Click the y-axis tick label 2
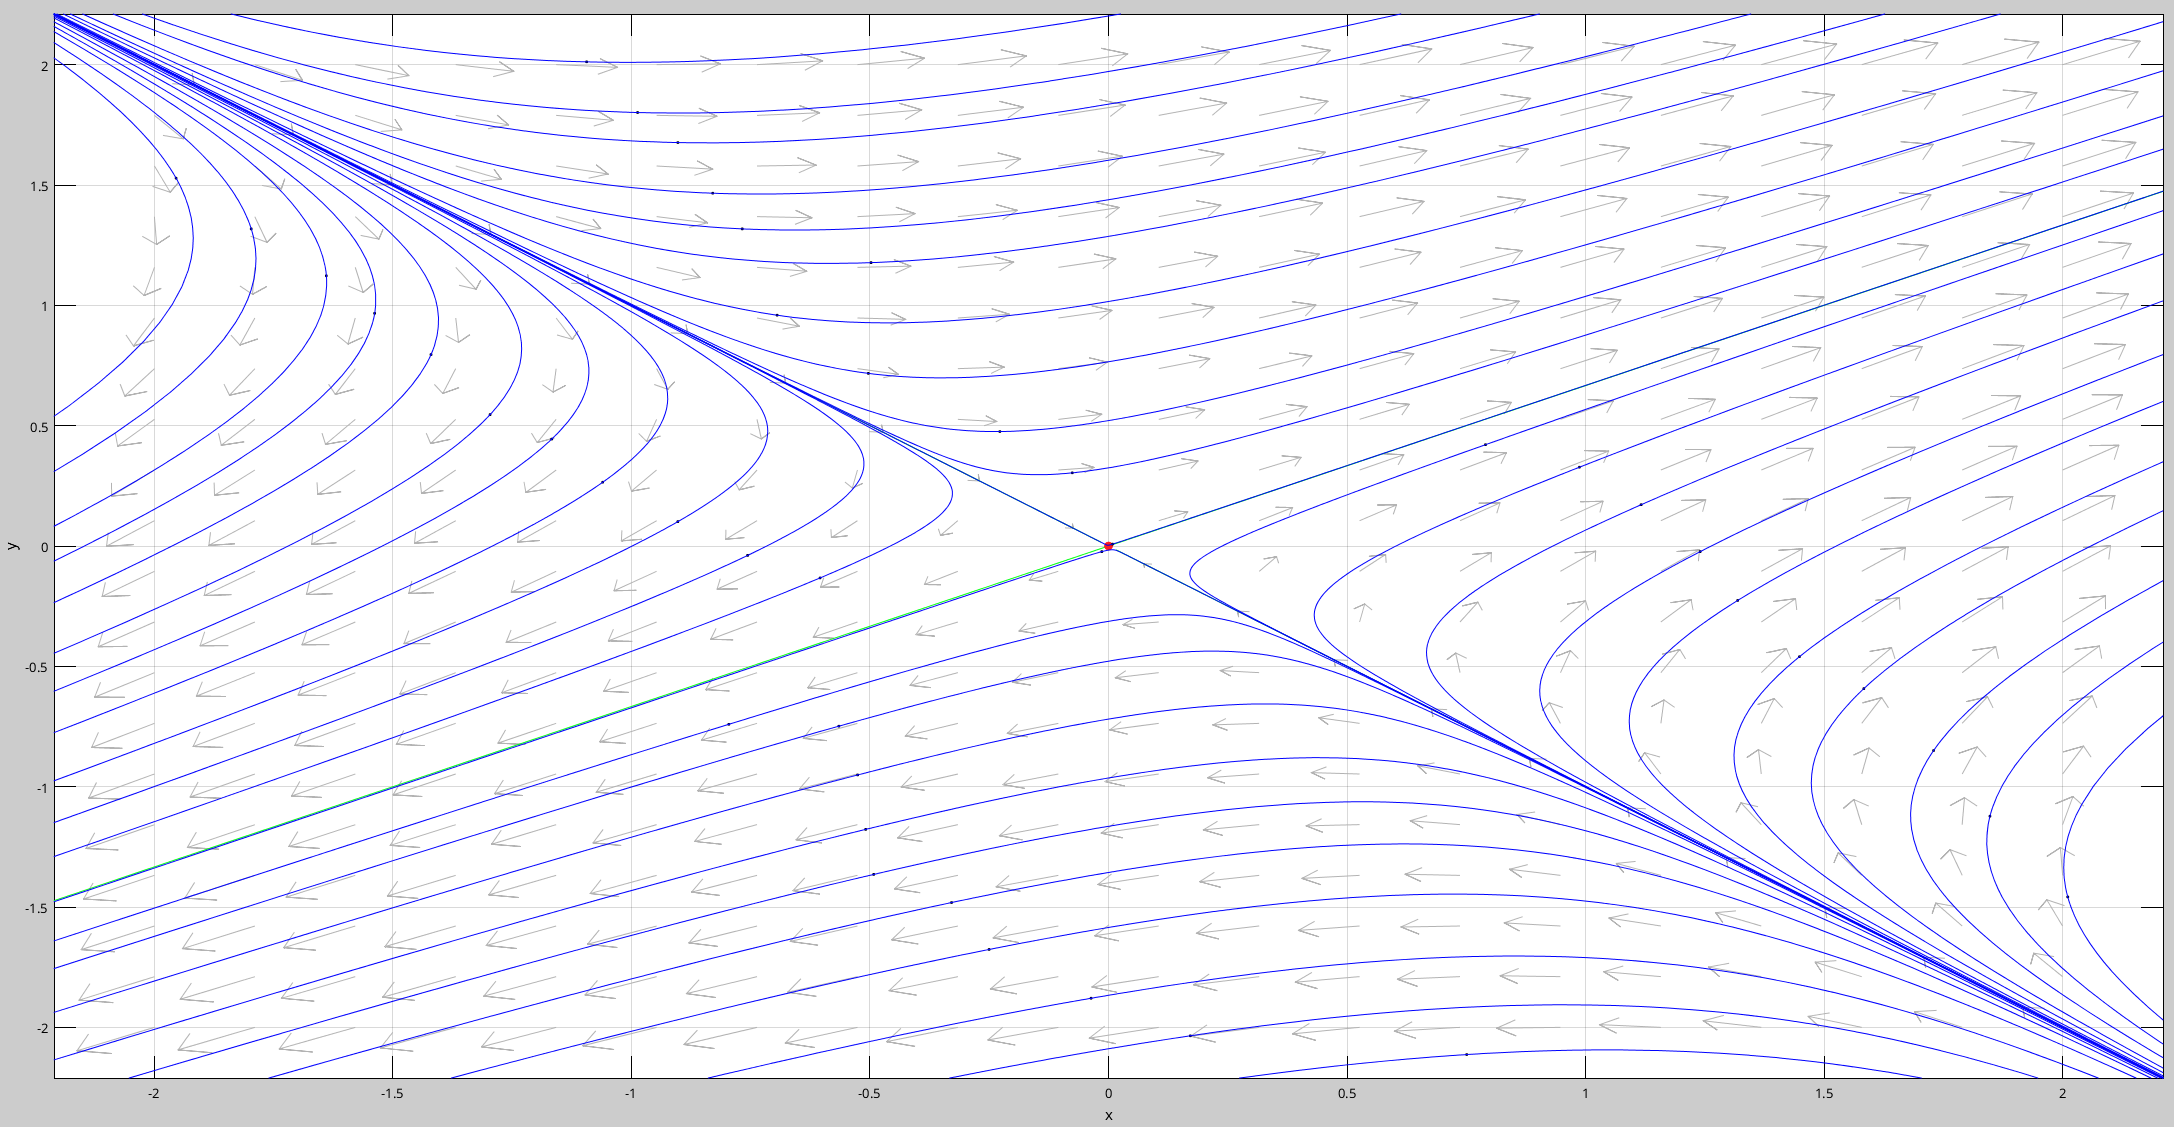 [44, 65]
